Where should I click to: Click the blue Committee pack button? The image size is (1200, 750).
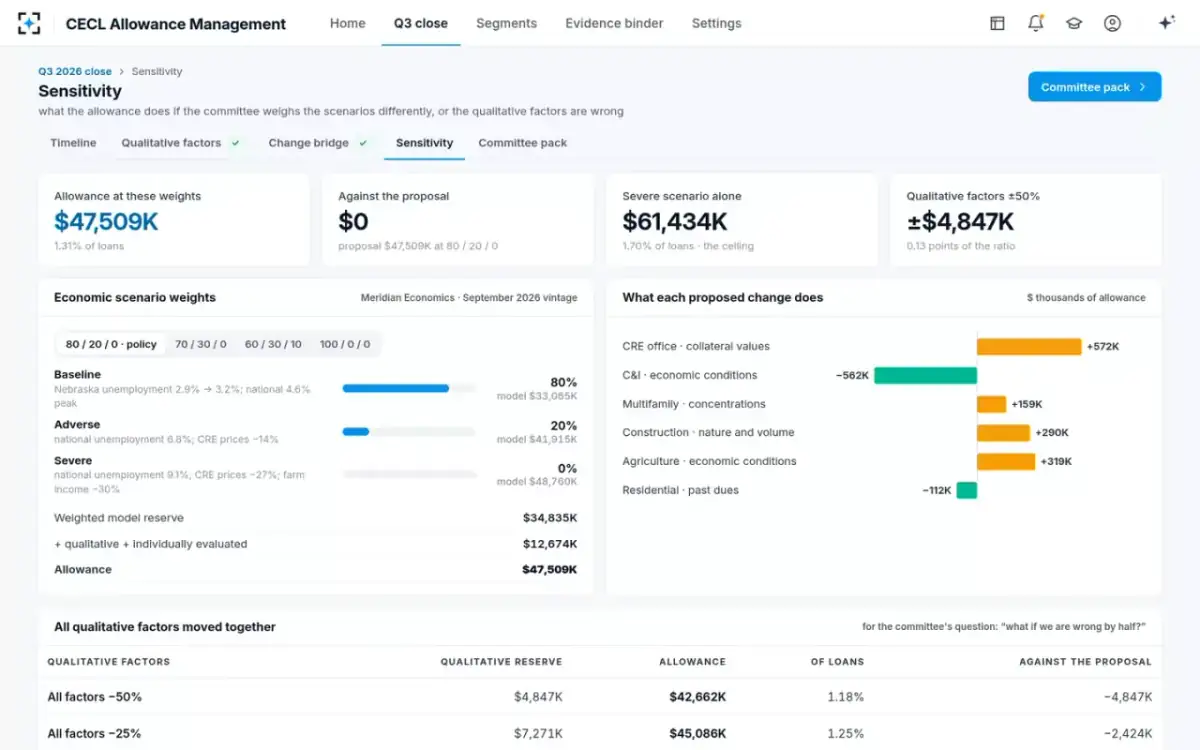[1095, 87]
